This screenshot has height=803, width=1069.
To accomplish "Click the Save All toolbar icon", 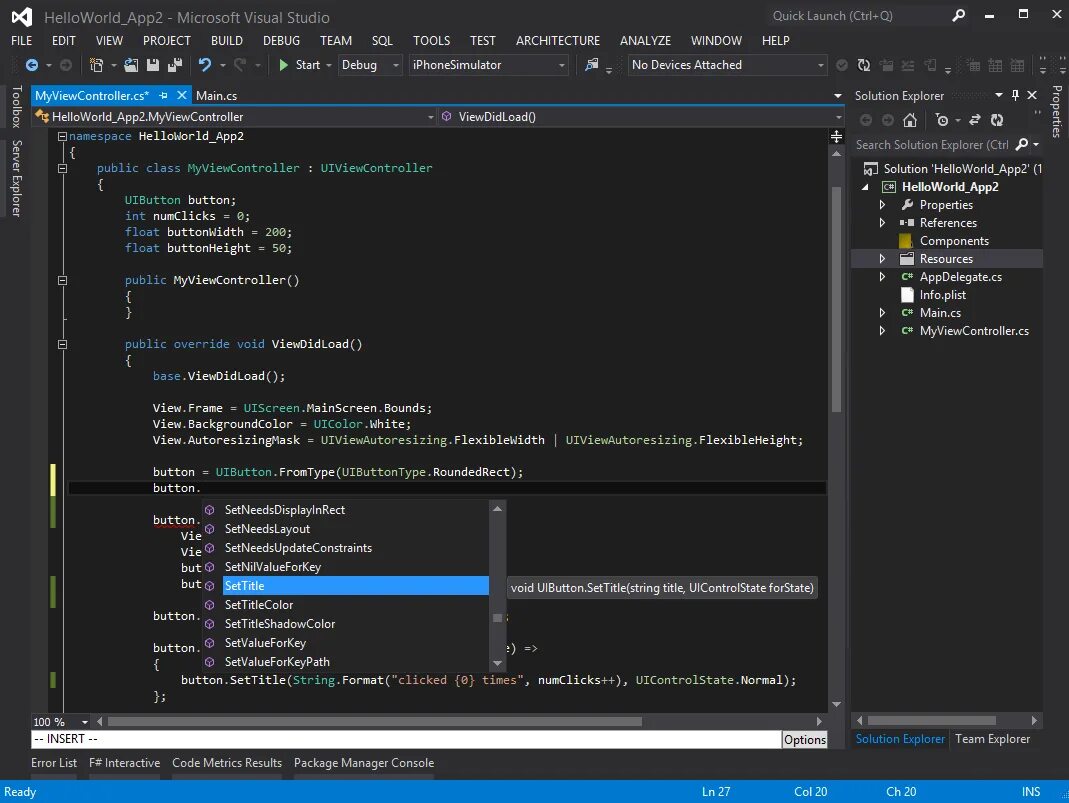I will 175,65.
